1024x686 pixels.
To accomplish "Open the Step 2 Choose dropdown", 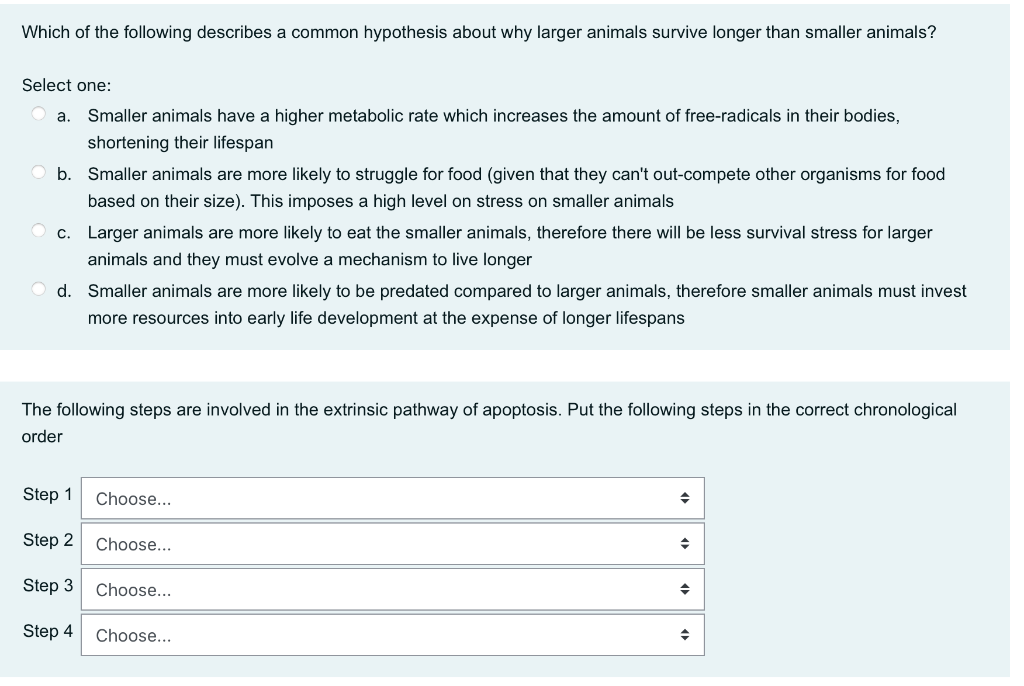I will [x=390, y=543].
